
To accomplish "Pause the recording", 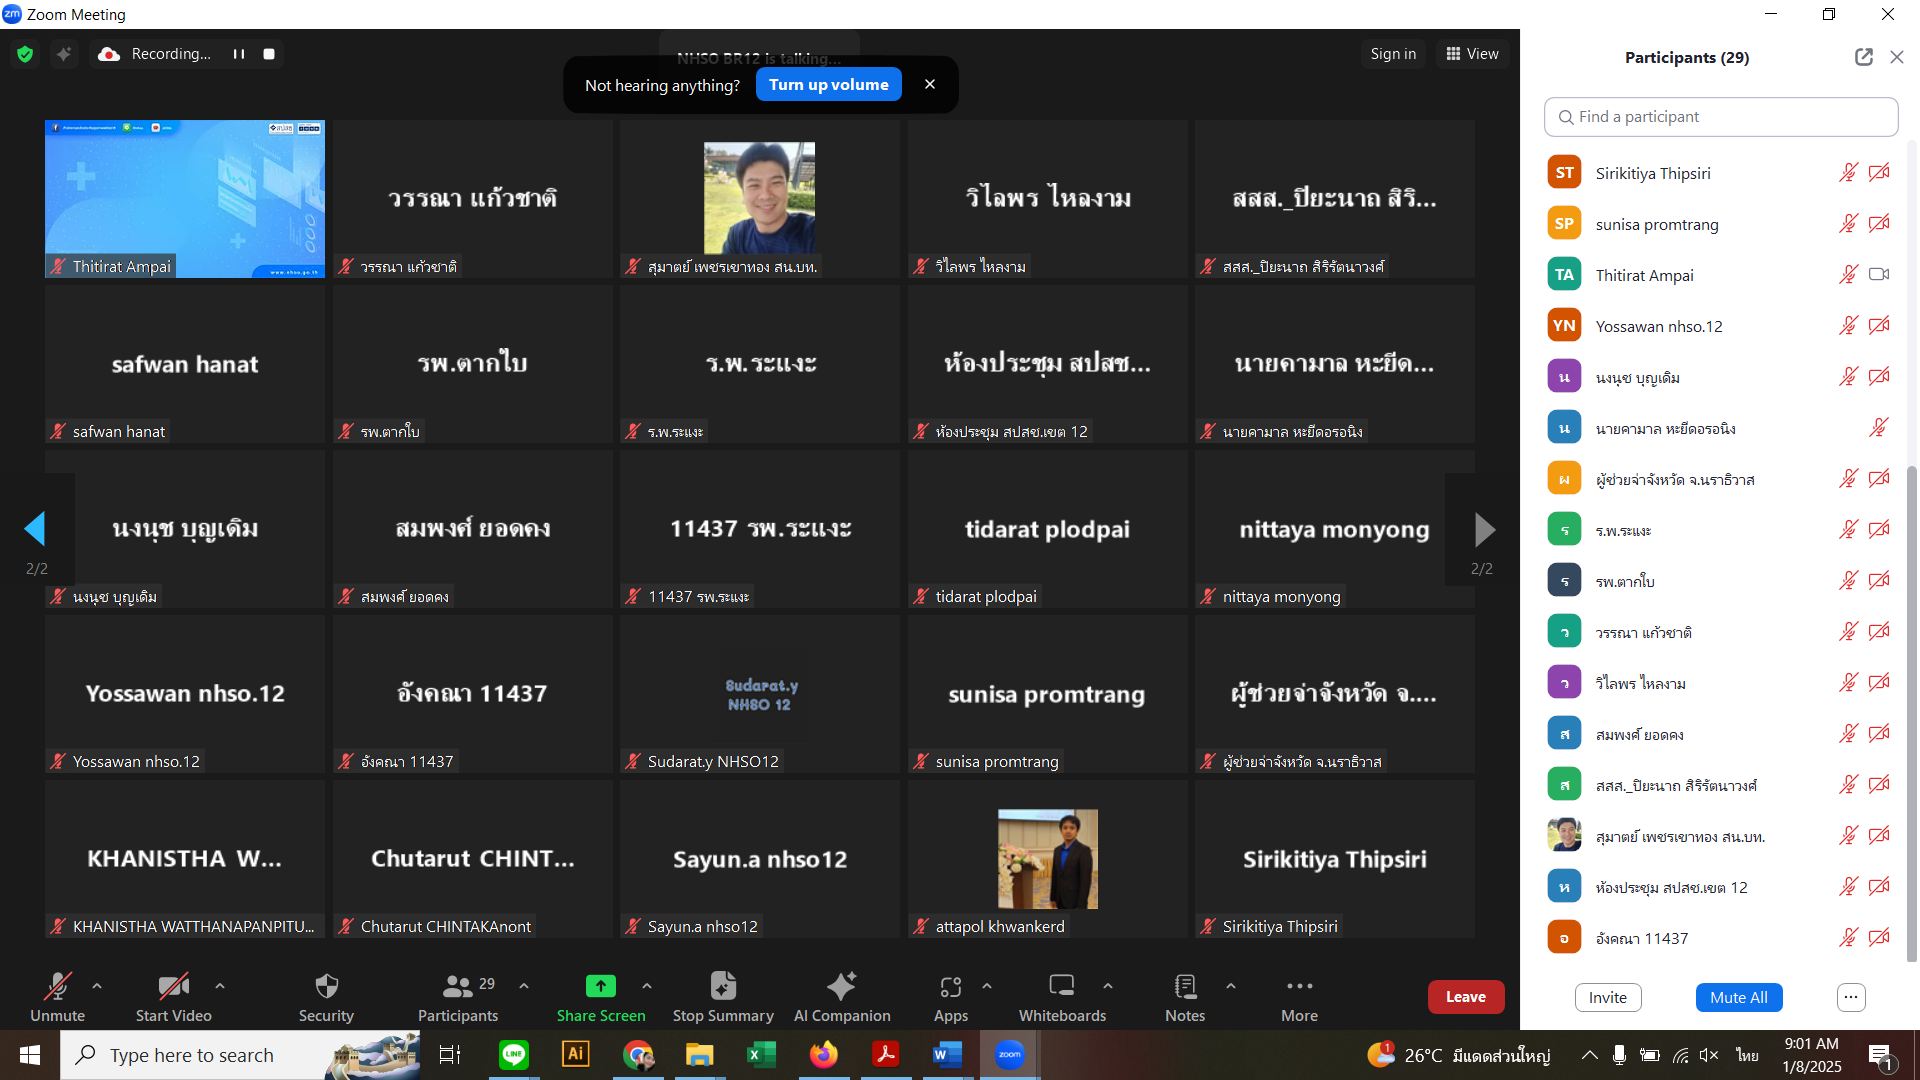I will (239, 54).
